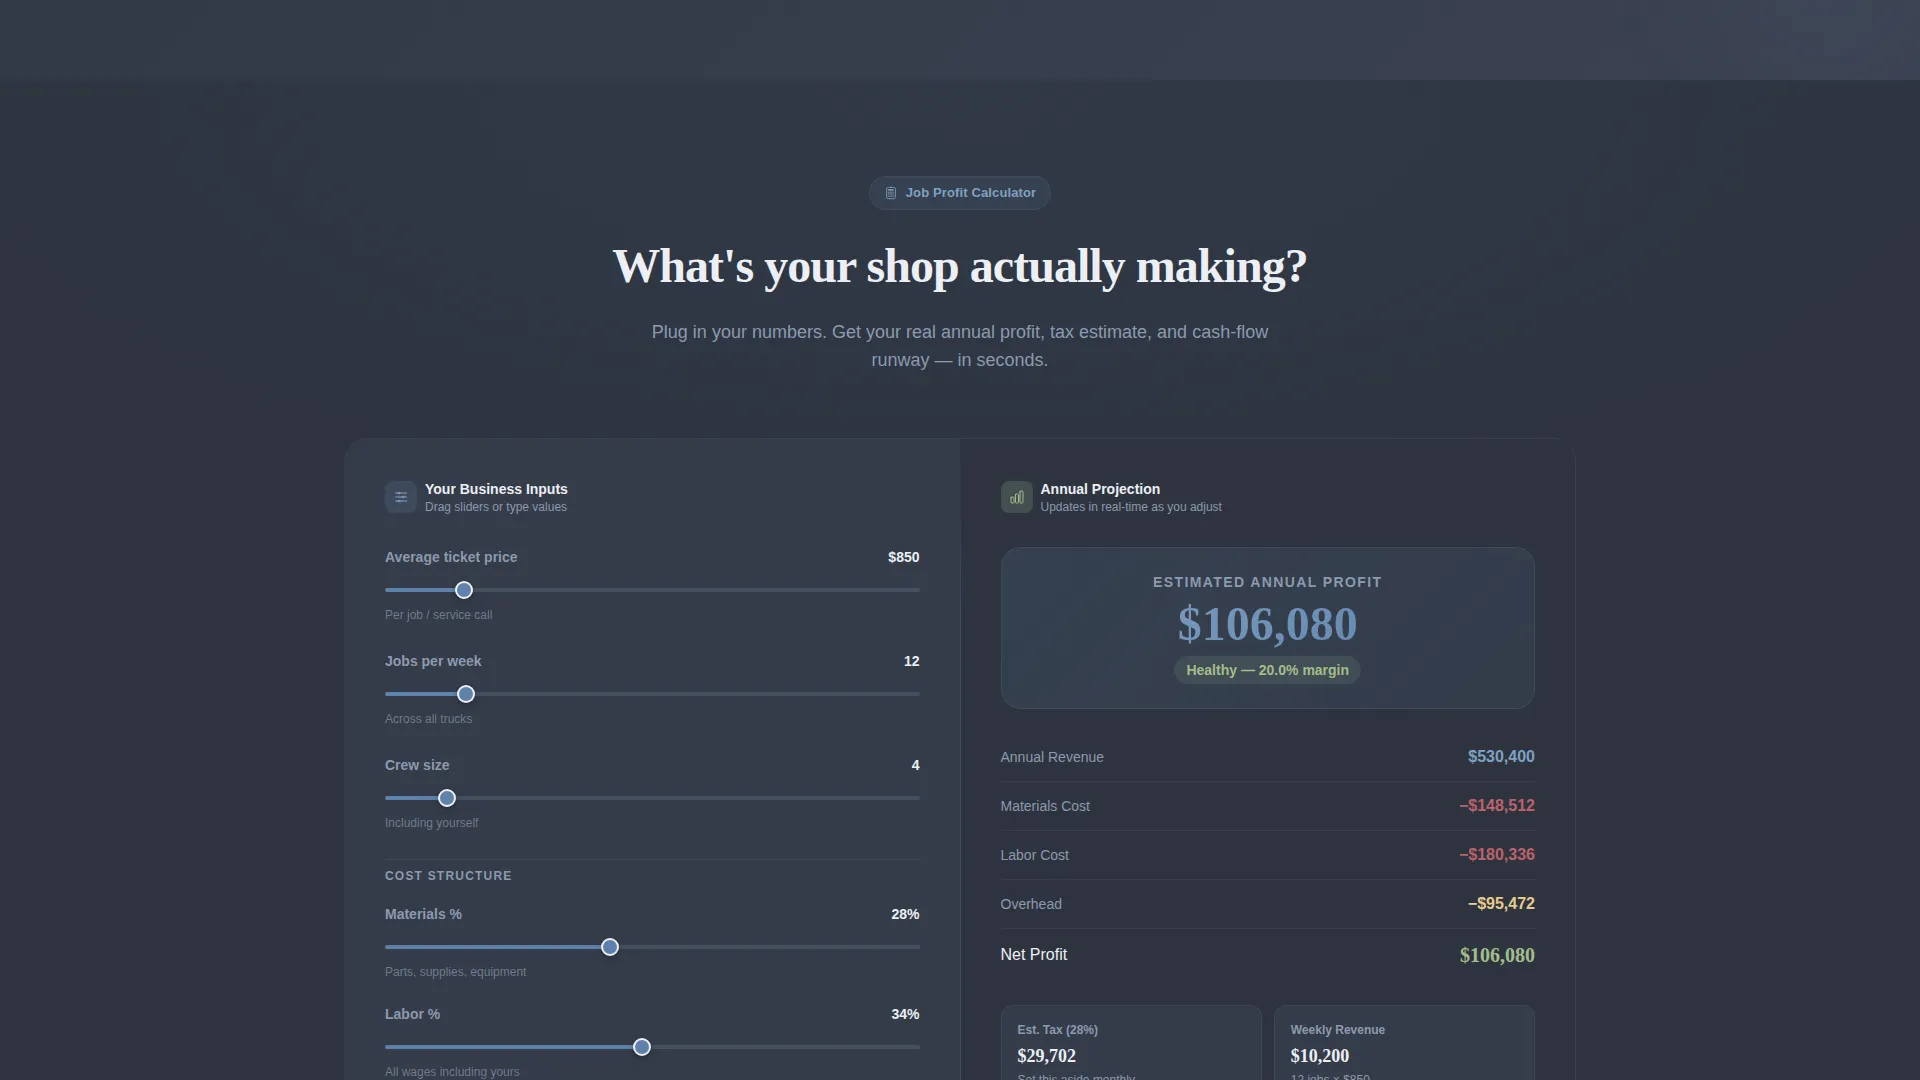The height and width of the screenshot is (1080, 1920).
Task: Click the Crew size label
Action: click(x=417, y=765)
